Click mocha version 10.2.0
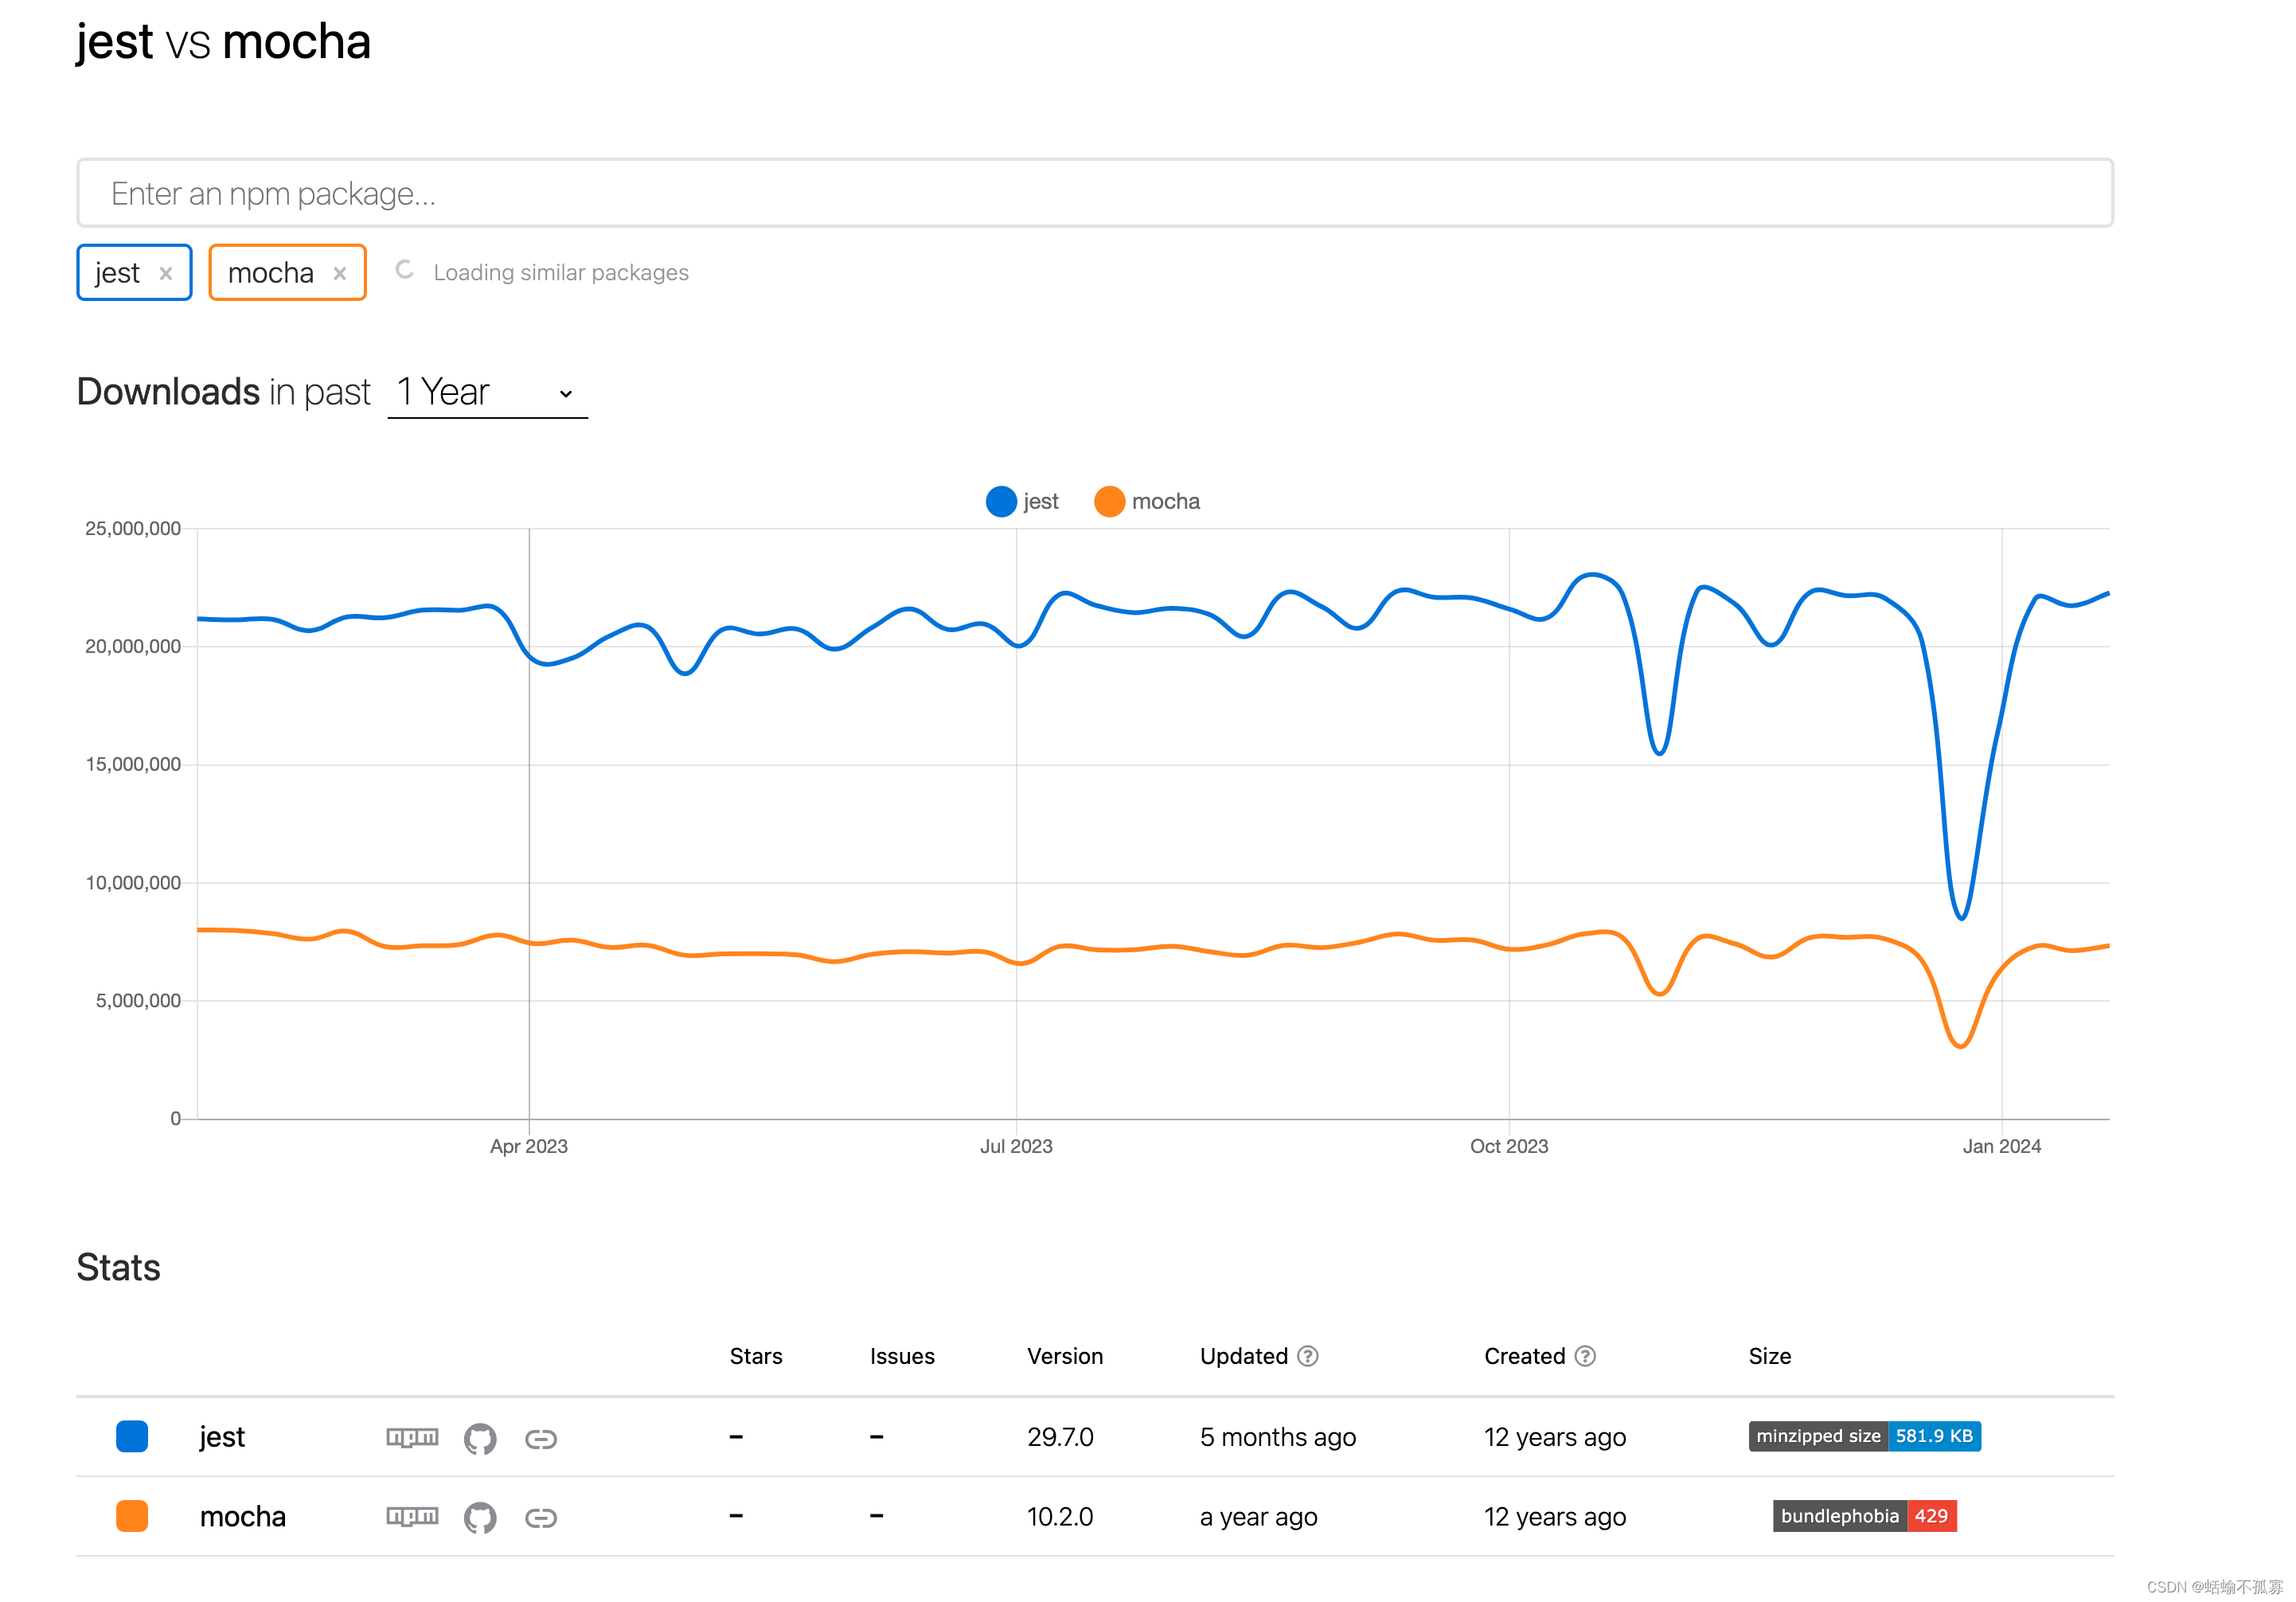 [x=1060, y=1516]
